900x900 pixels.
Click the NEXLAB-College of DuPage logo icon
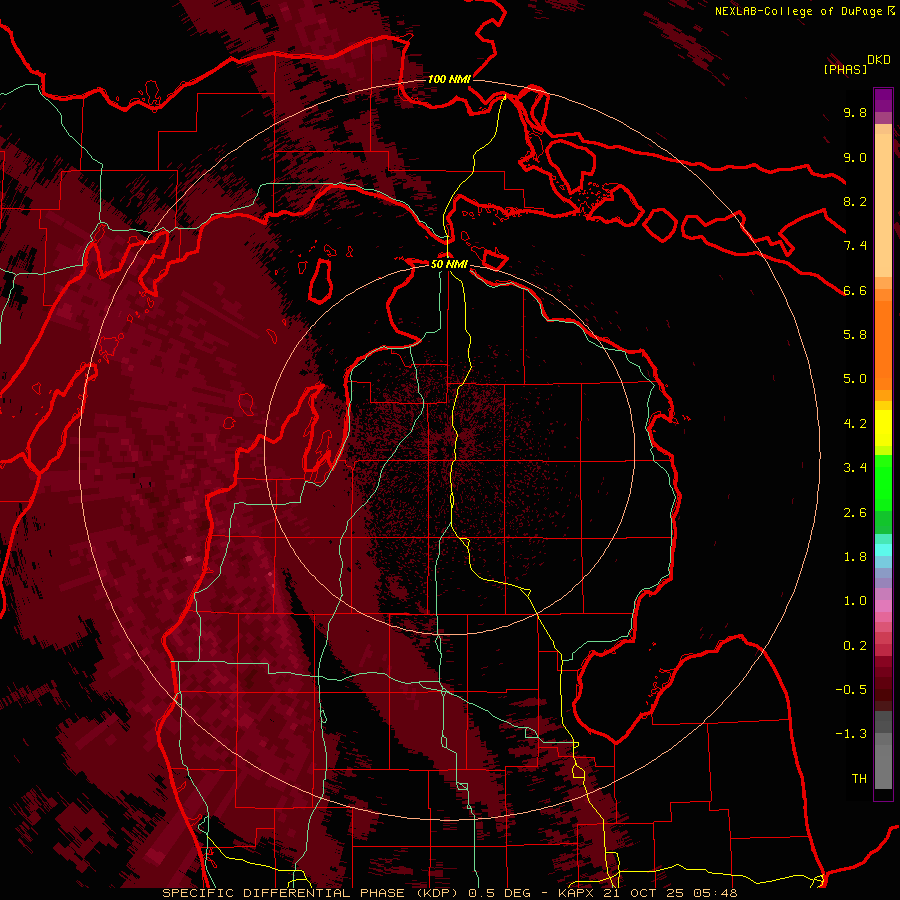pos(891,11)
